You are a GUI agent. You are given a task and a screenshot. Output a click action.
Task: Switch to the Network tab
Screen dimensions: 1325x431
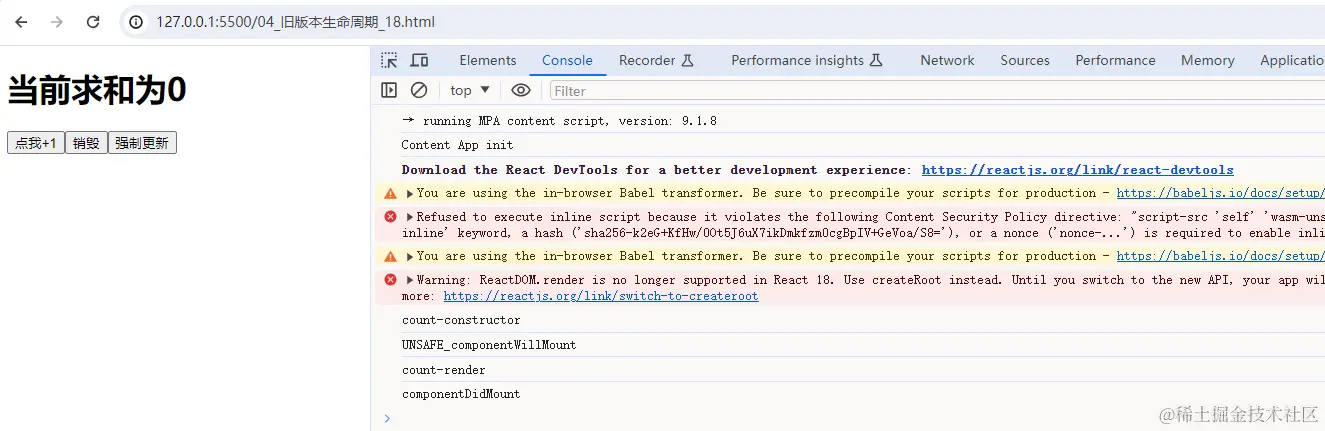tap(947, 60)
